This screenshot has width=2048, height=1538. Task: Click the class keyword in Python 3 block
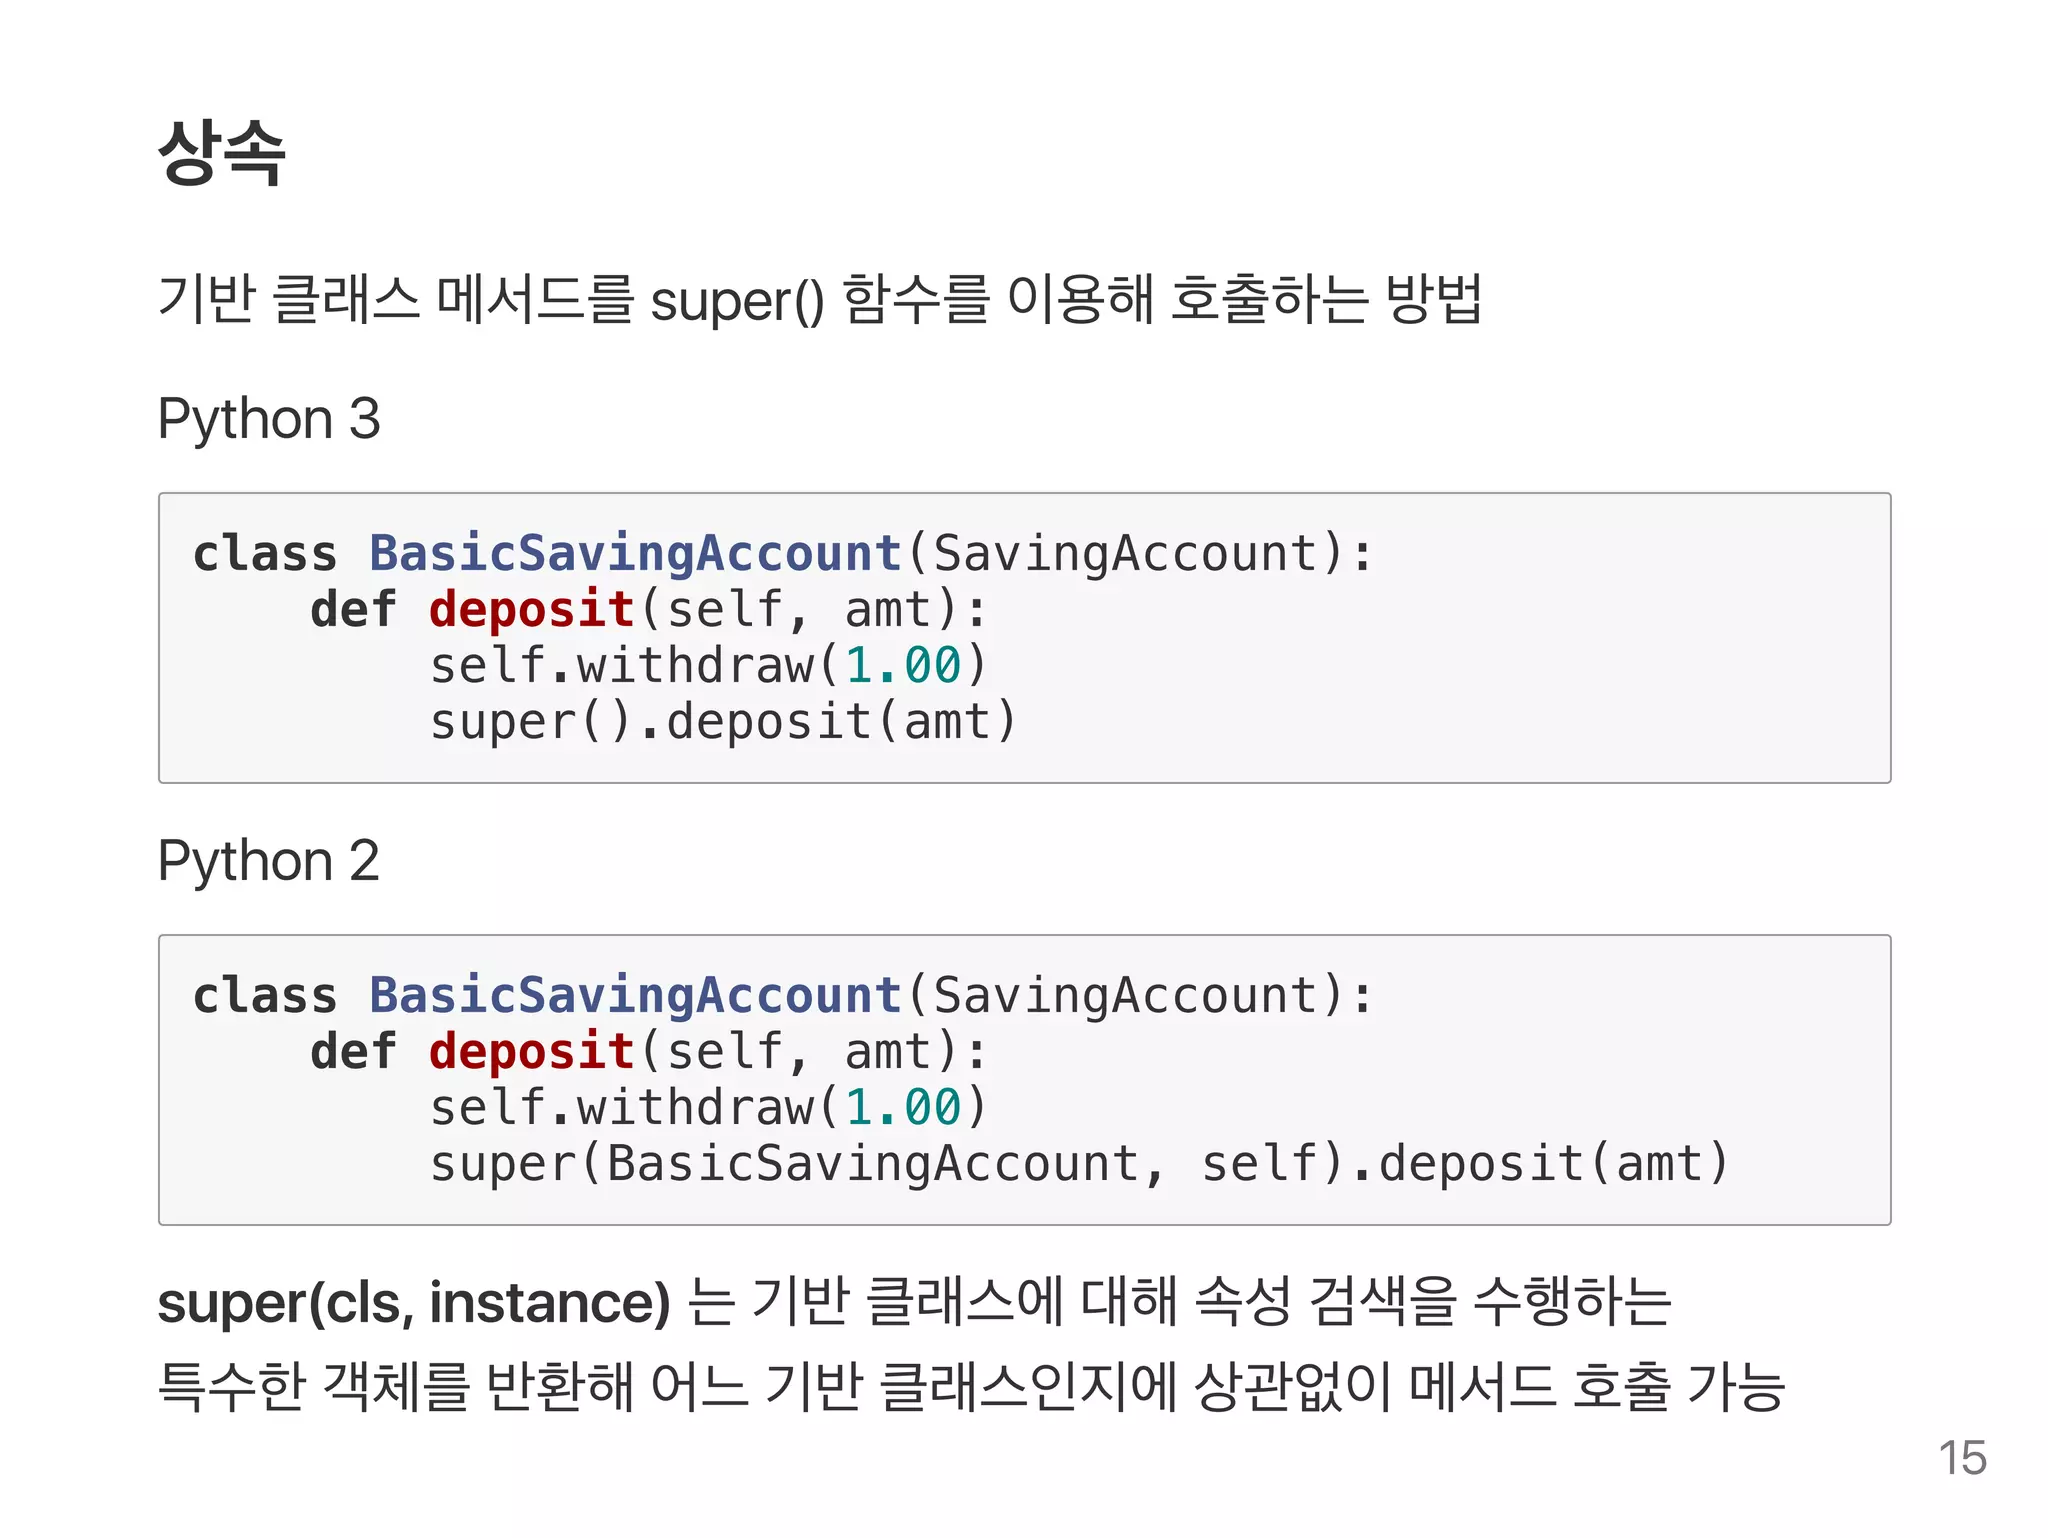point(264,554)
